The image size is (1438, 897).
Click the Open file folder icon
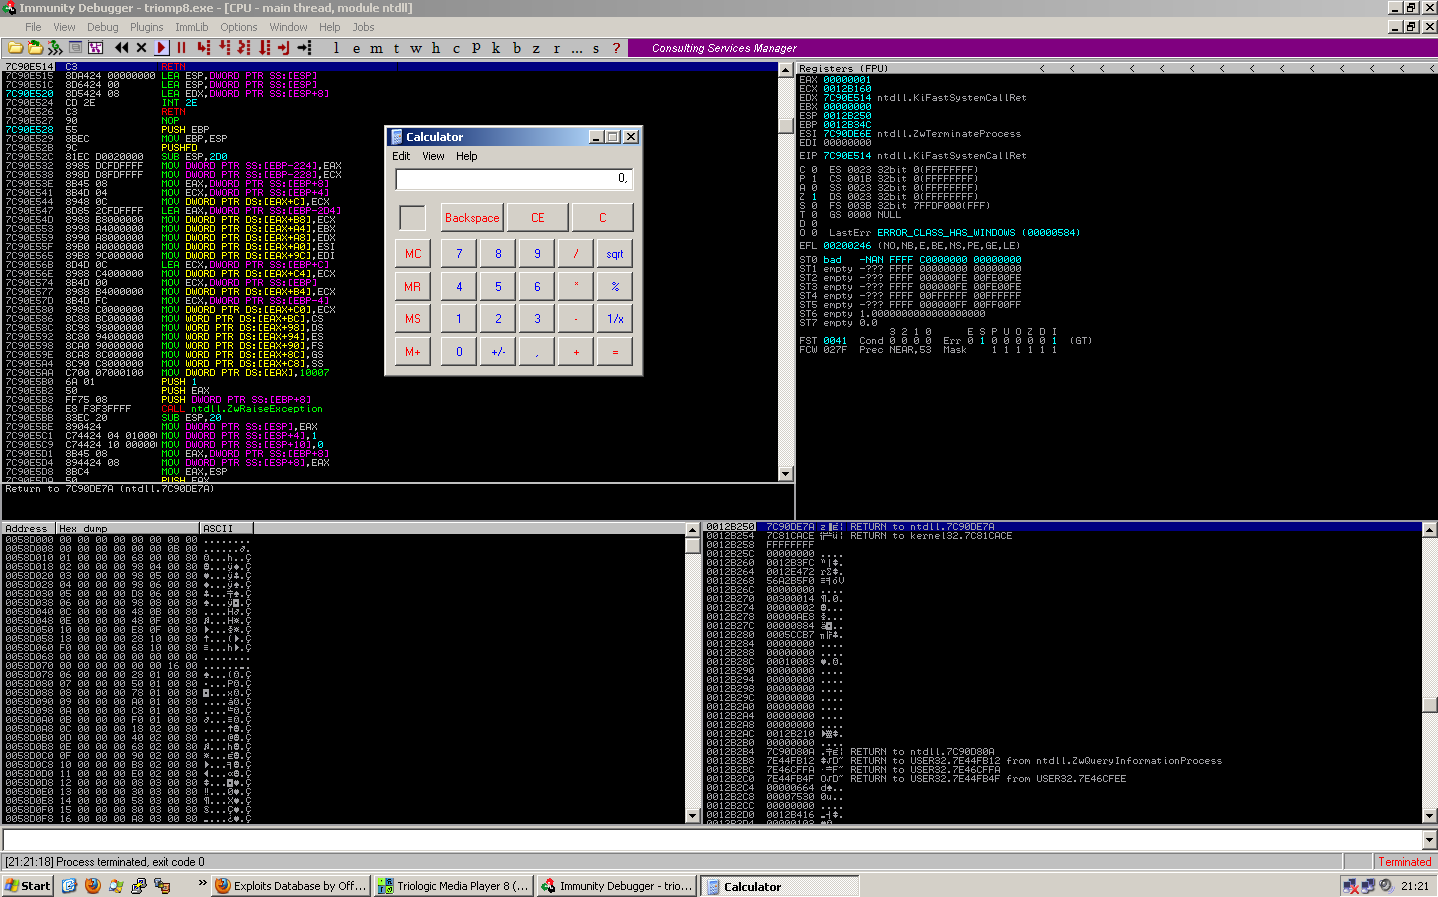click(x=16, y=48)
